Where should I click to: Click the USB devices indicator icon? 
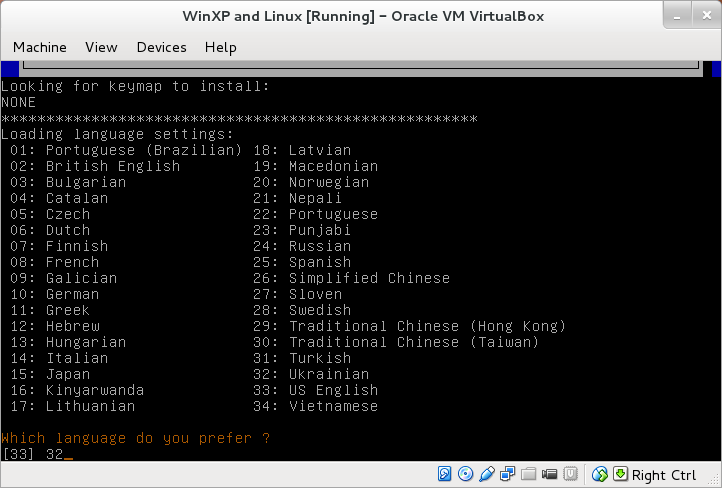[487, 474]
